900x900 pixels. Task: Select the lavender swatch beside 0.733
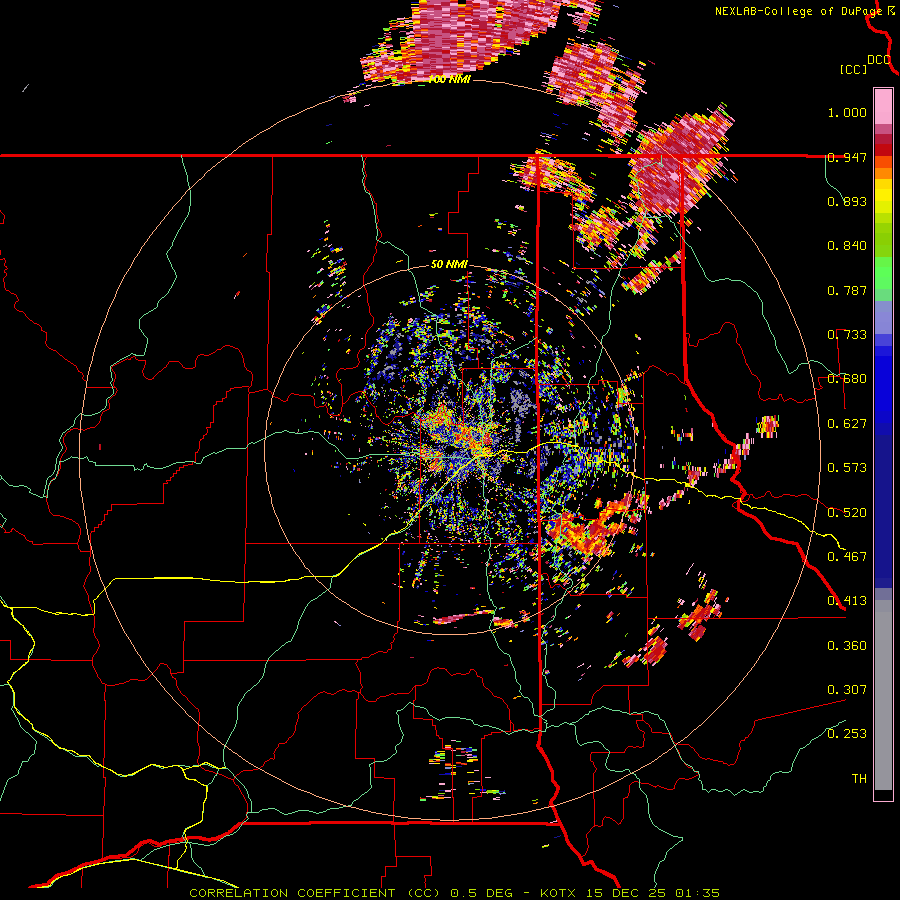coord(883,323)
